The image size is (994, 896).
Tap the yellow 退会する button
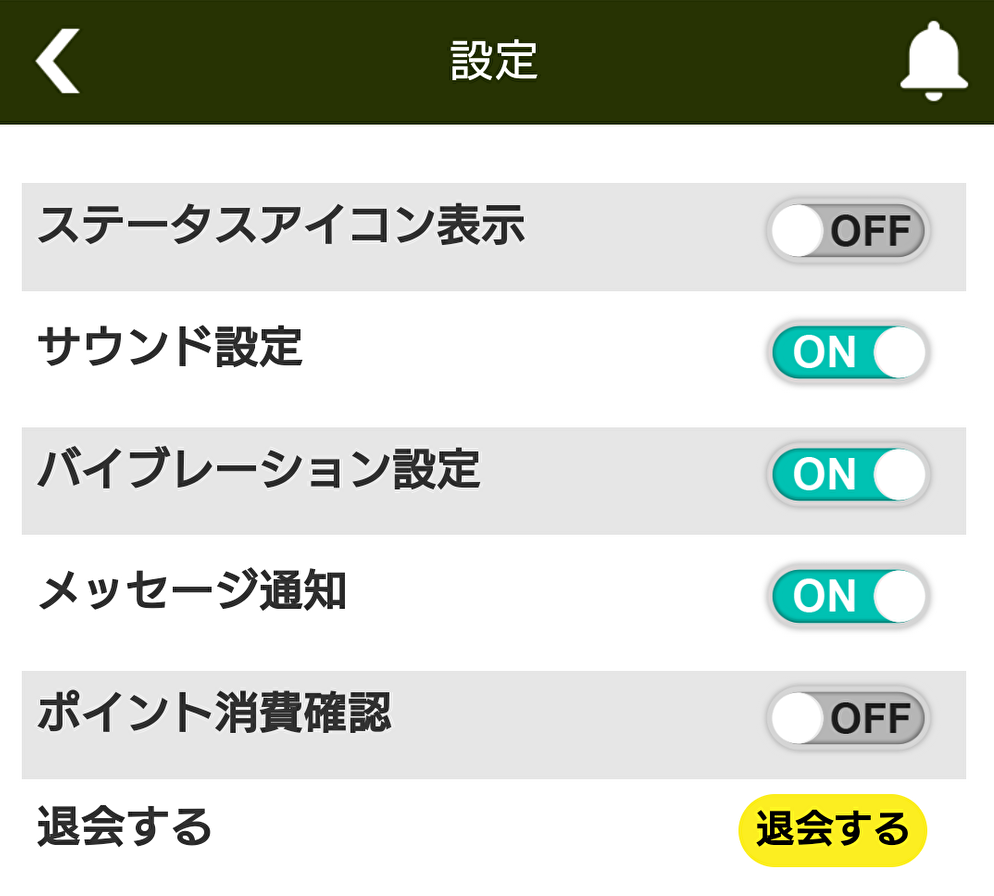832,829
